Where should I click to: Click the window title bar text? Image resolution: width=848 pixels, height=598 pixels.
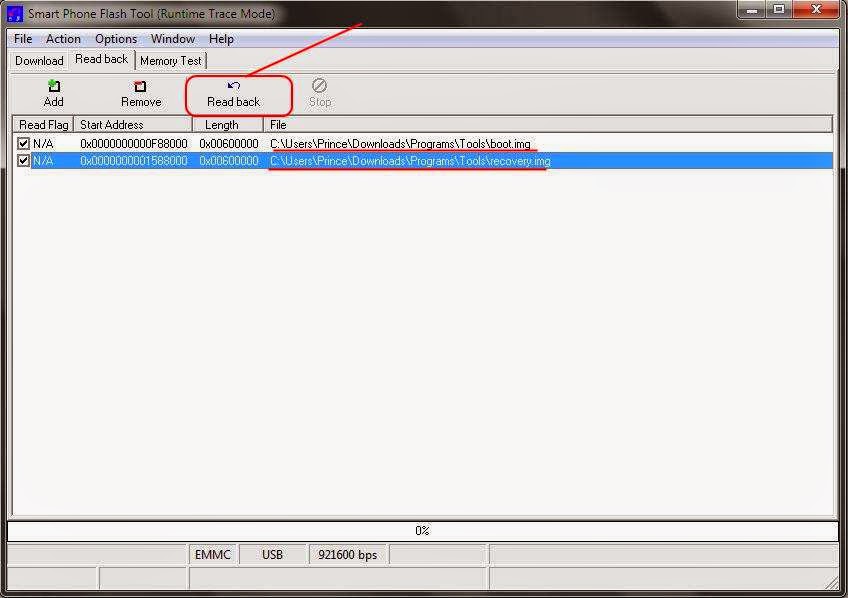(x=151, y=14)
